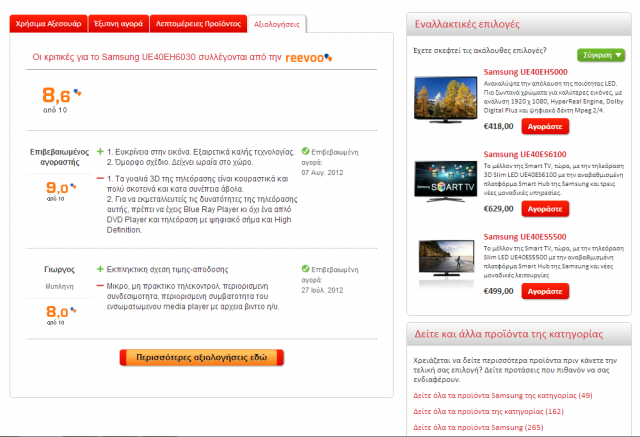Click the Samsung UE40ES5500 TV thumbnail
Viewport: 640px width, 437px height.
pos(447,259)
